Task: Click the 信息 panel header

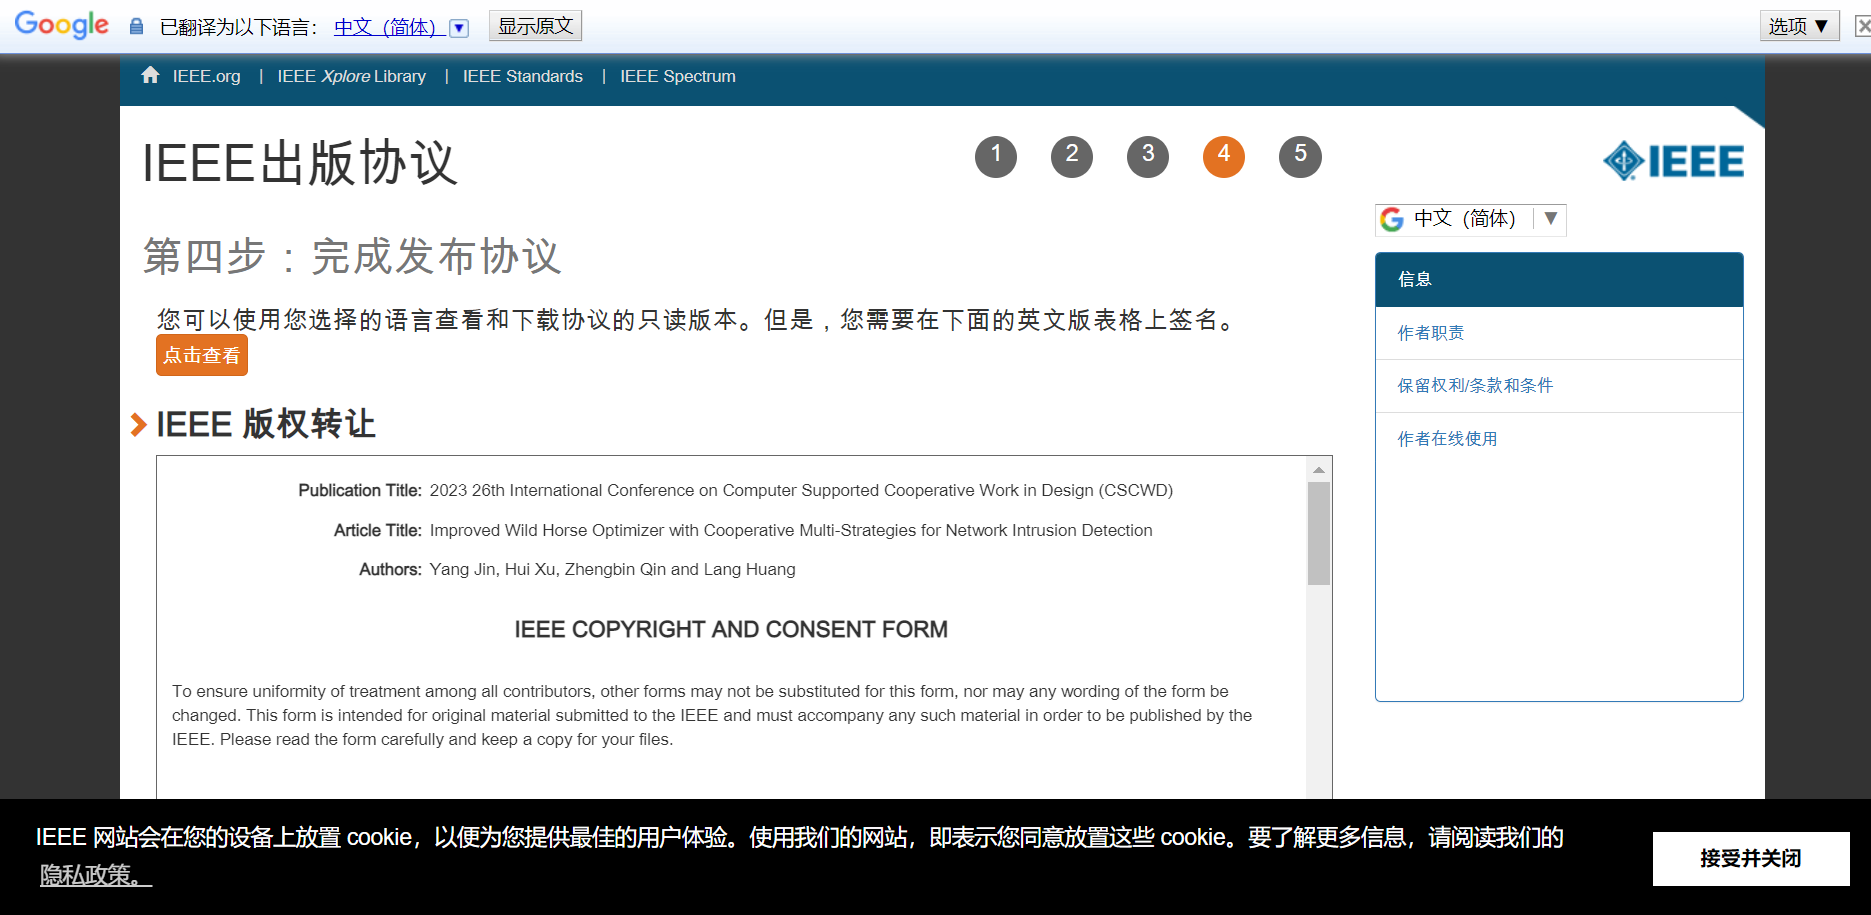Action: [1559, 280]
